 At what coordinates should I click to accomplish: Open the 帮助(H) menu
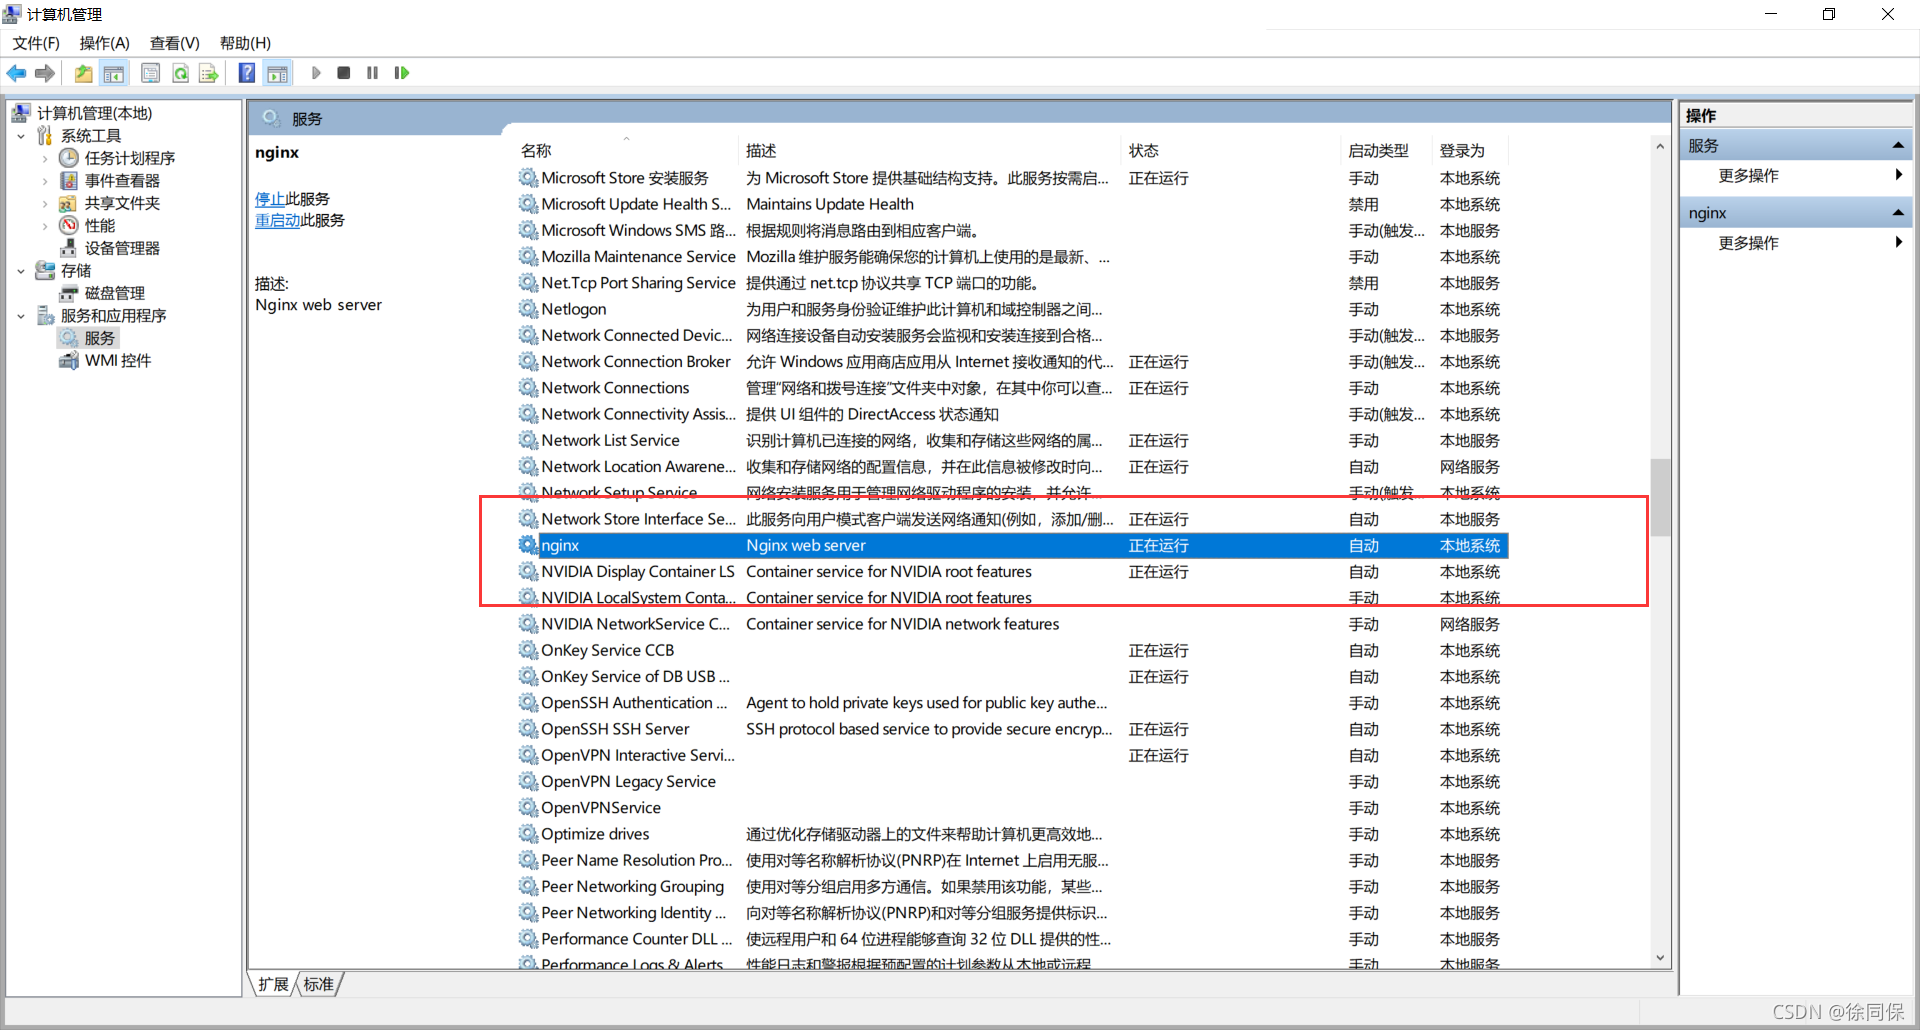coord(246,43)
